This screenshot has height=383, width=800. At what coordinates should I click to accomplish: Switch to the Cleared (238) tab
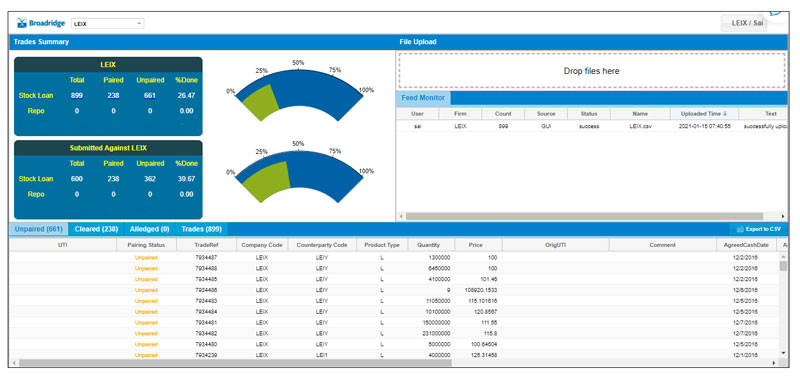[96, 229]
